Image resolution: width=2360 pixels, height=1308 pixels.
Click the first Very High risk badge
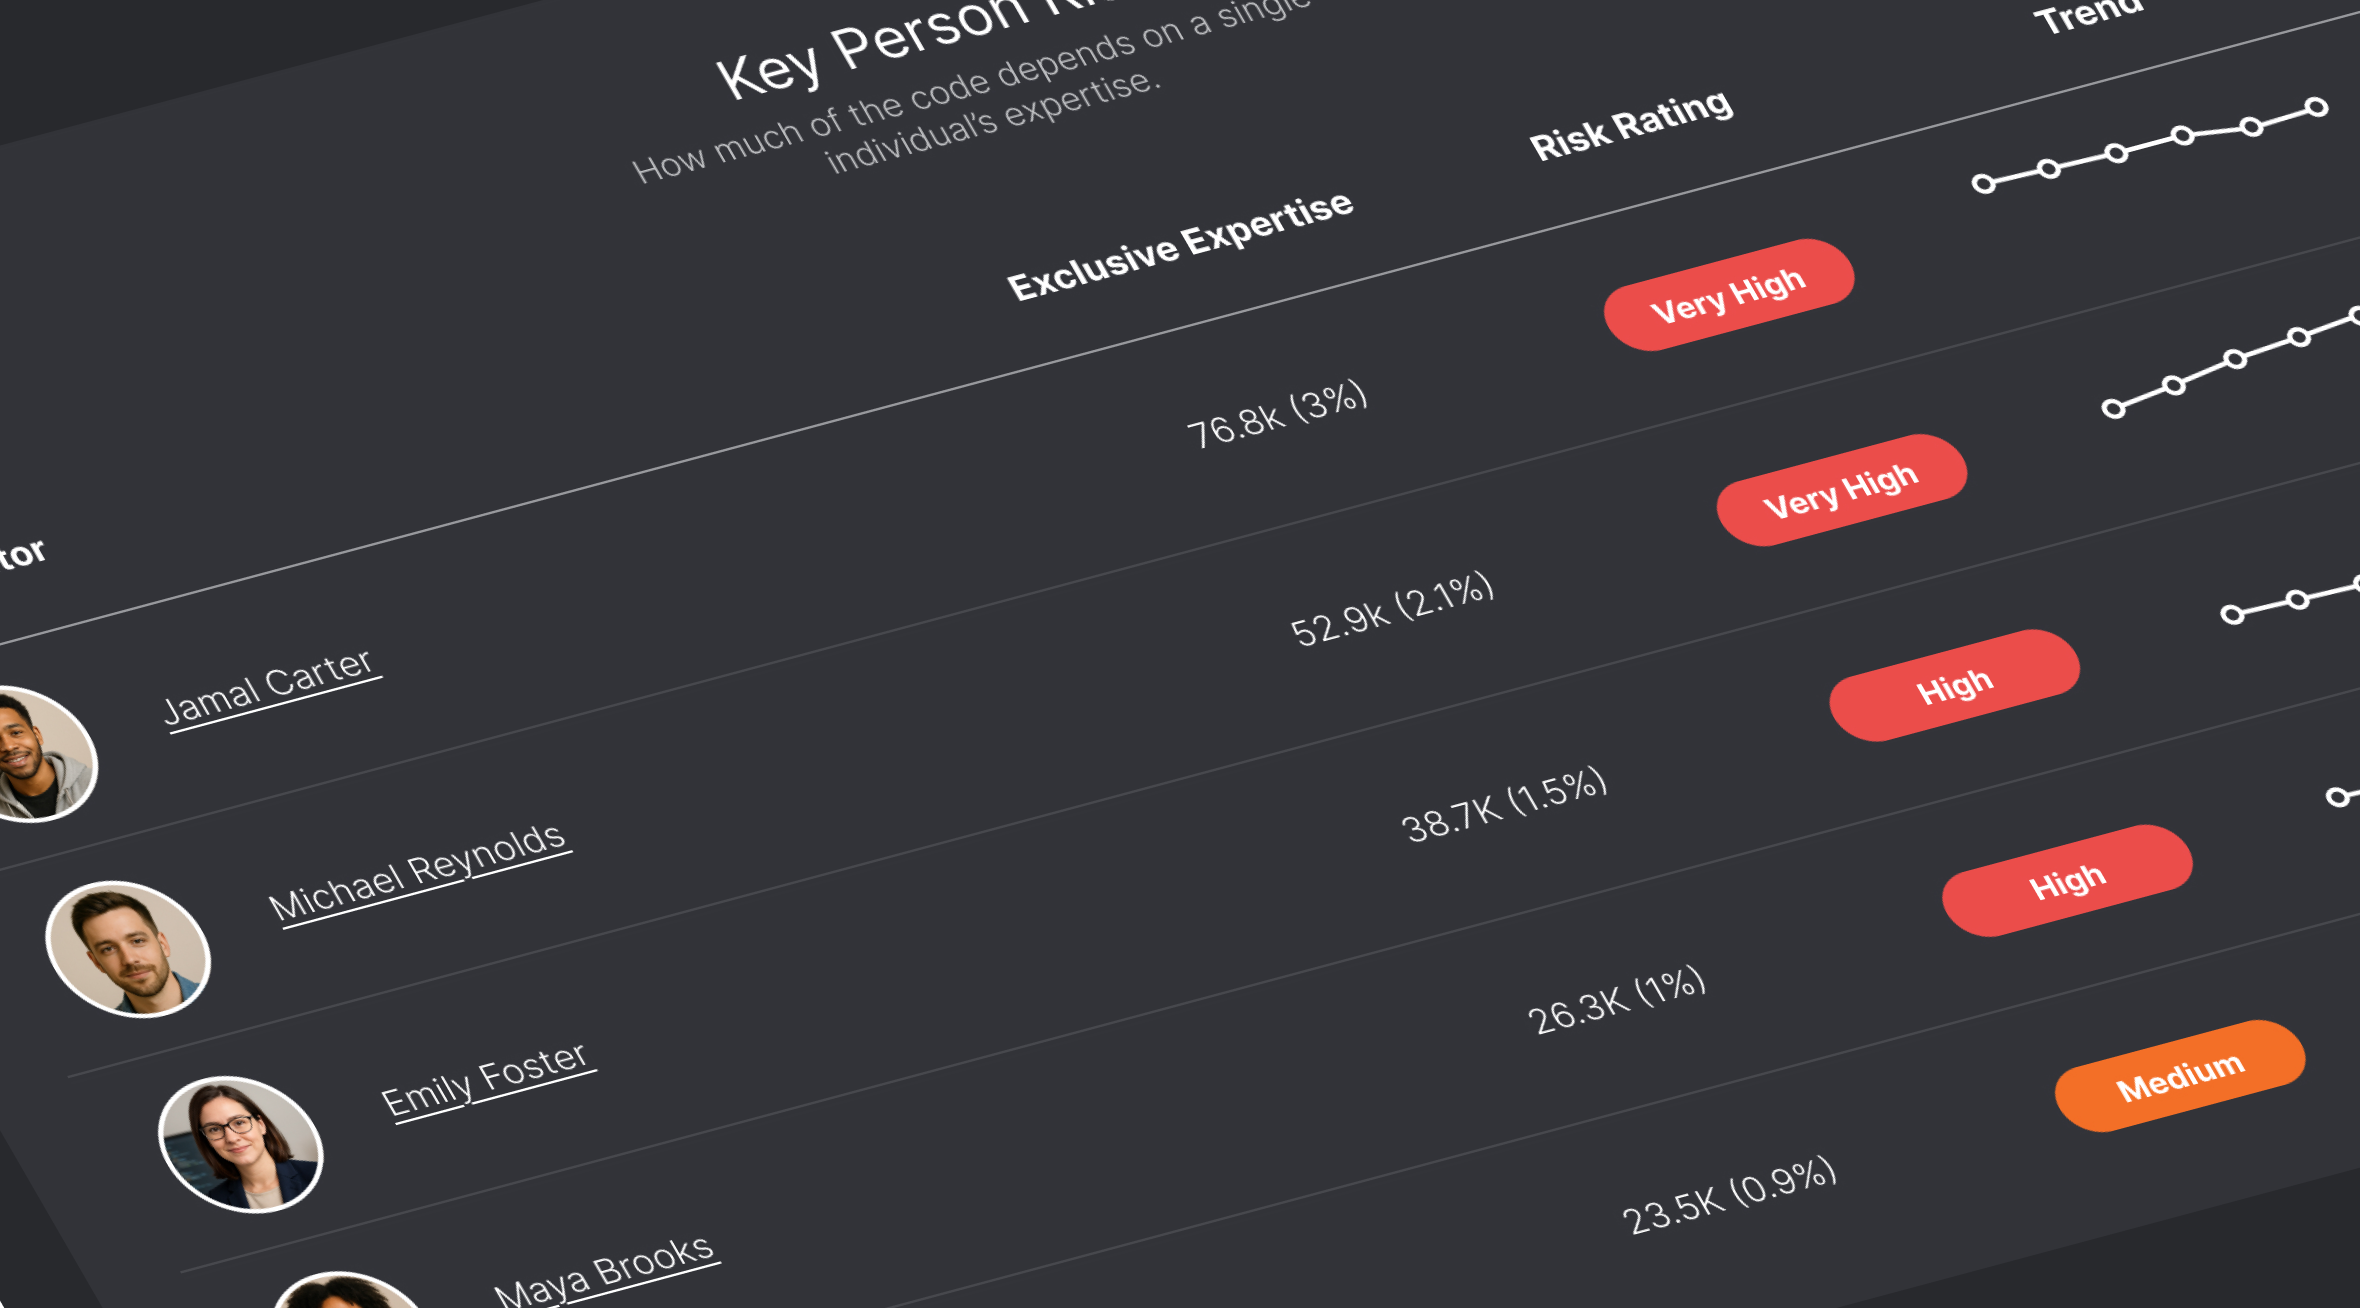[x=1729, y=295]
